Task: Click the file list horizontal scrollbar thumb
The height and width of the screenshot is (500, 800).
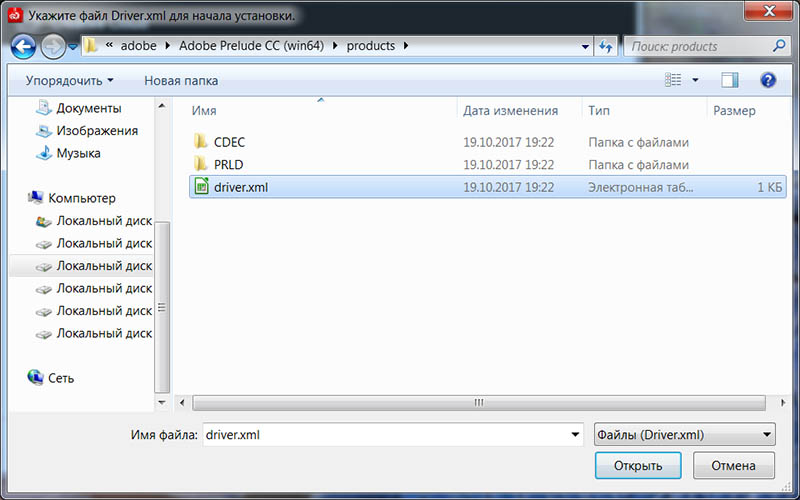Action: 479,403
